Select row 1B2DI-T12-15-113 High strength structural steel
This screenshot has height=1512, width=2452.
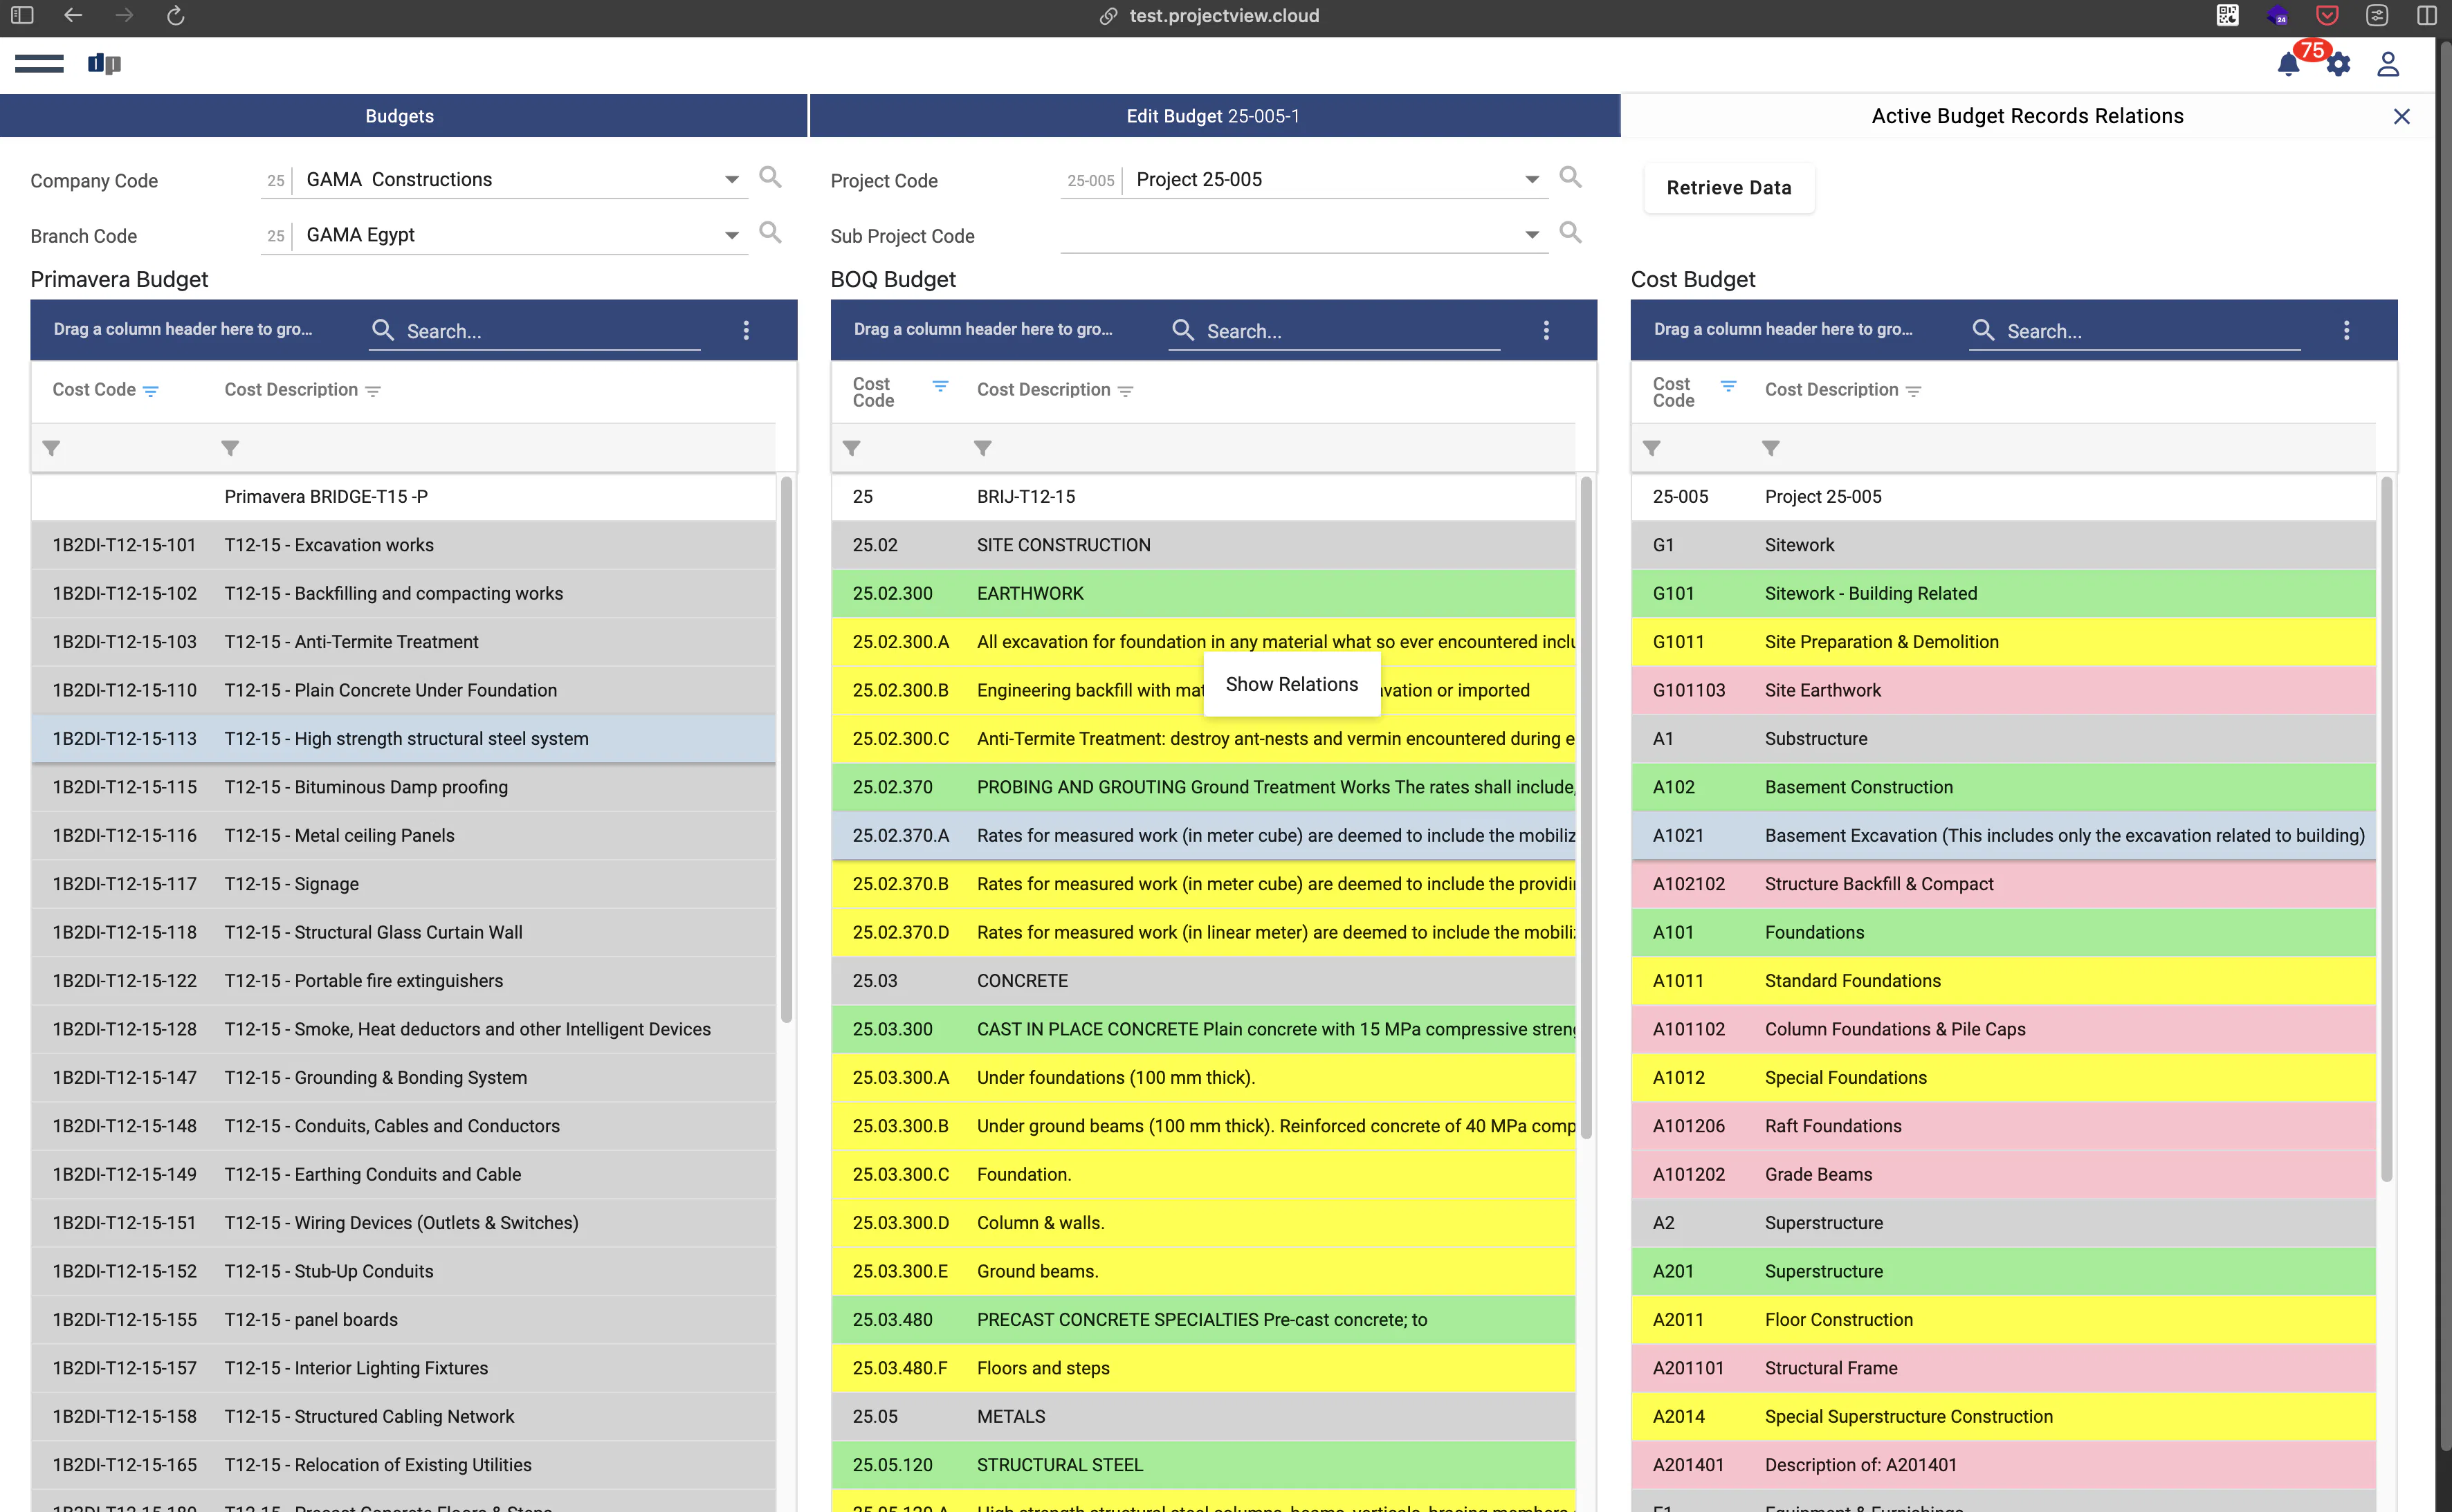click(x=403, y=739)
